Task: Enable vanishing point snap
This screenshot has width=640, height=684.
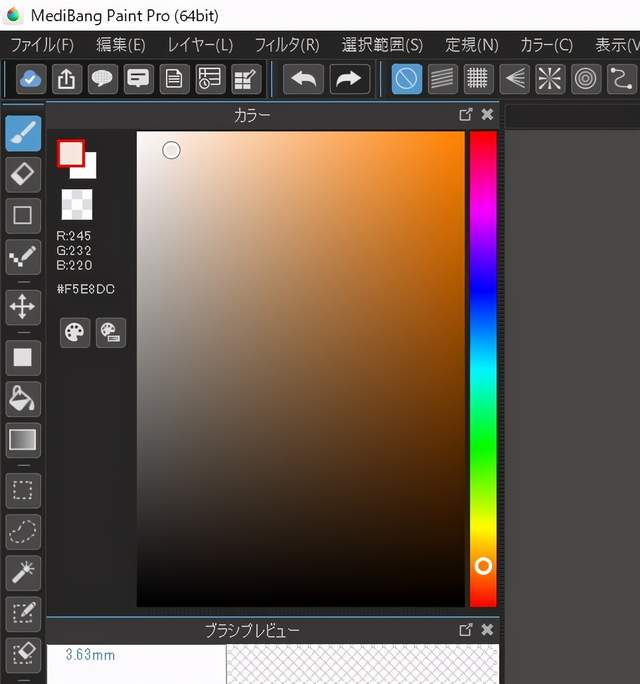Action: coord(514,79)
